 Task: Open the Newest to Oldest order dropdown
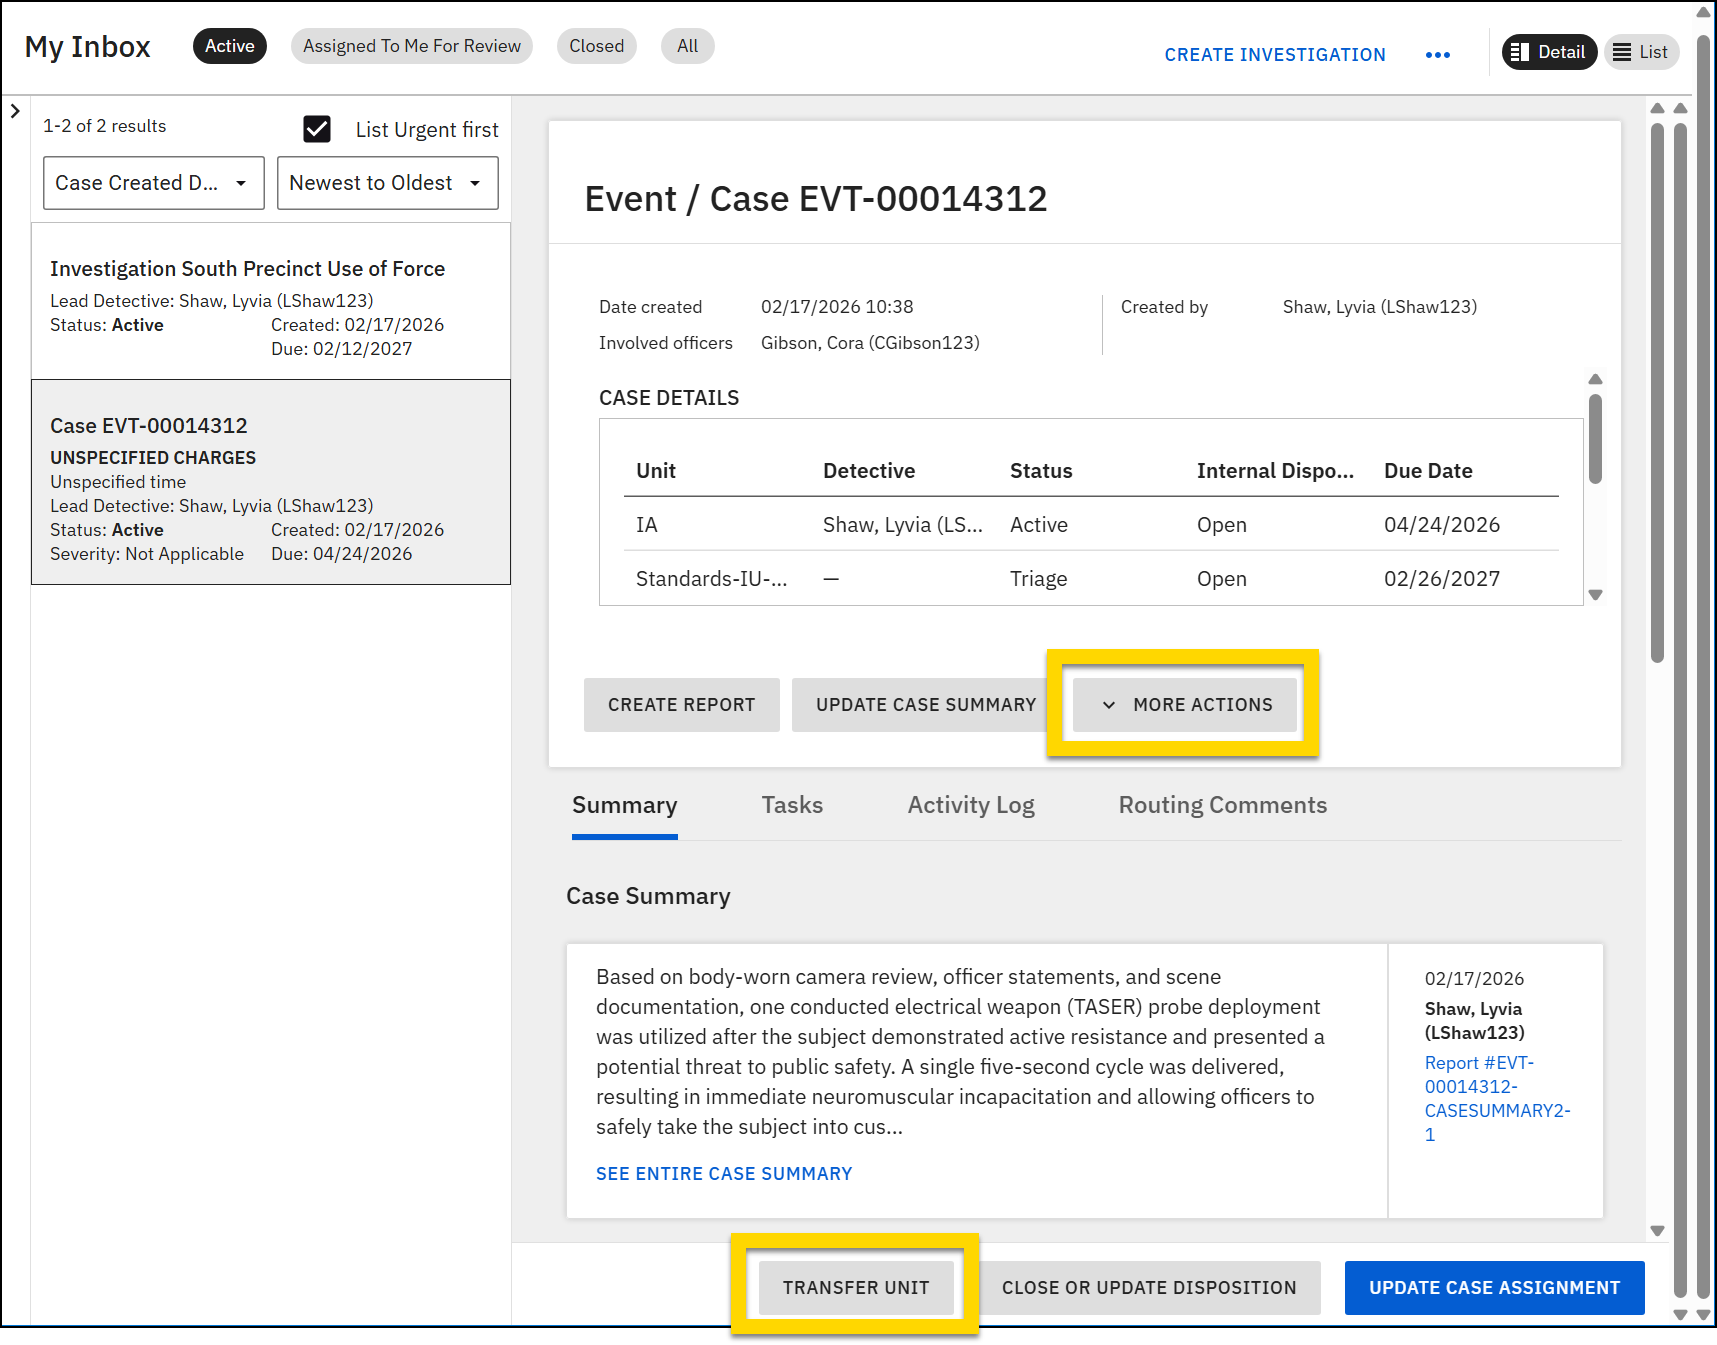(x=387, y=182)
